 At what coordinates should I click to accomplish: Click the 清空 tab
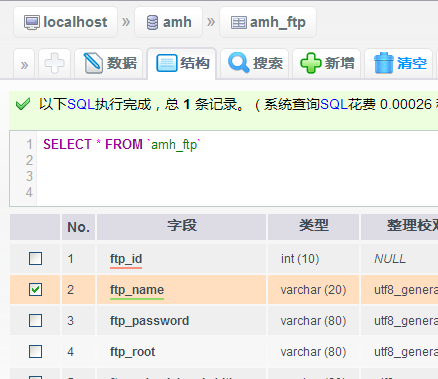(x=399, y=63)
